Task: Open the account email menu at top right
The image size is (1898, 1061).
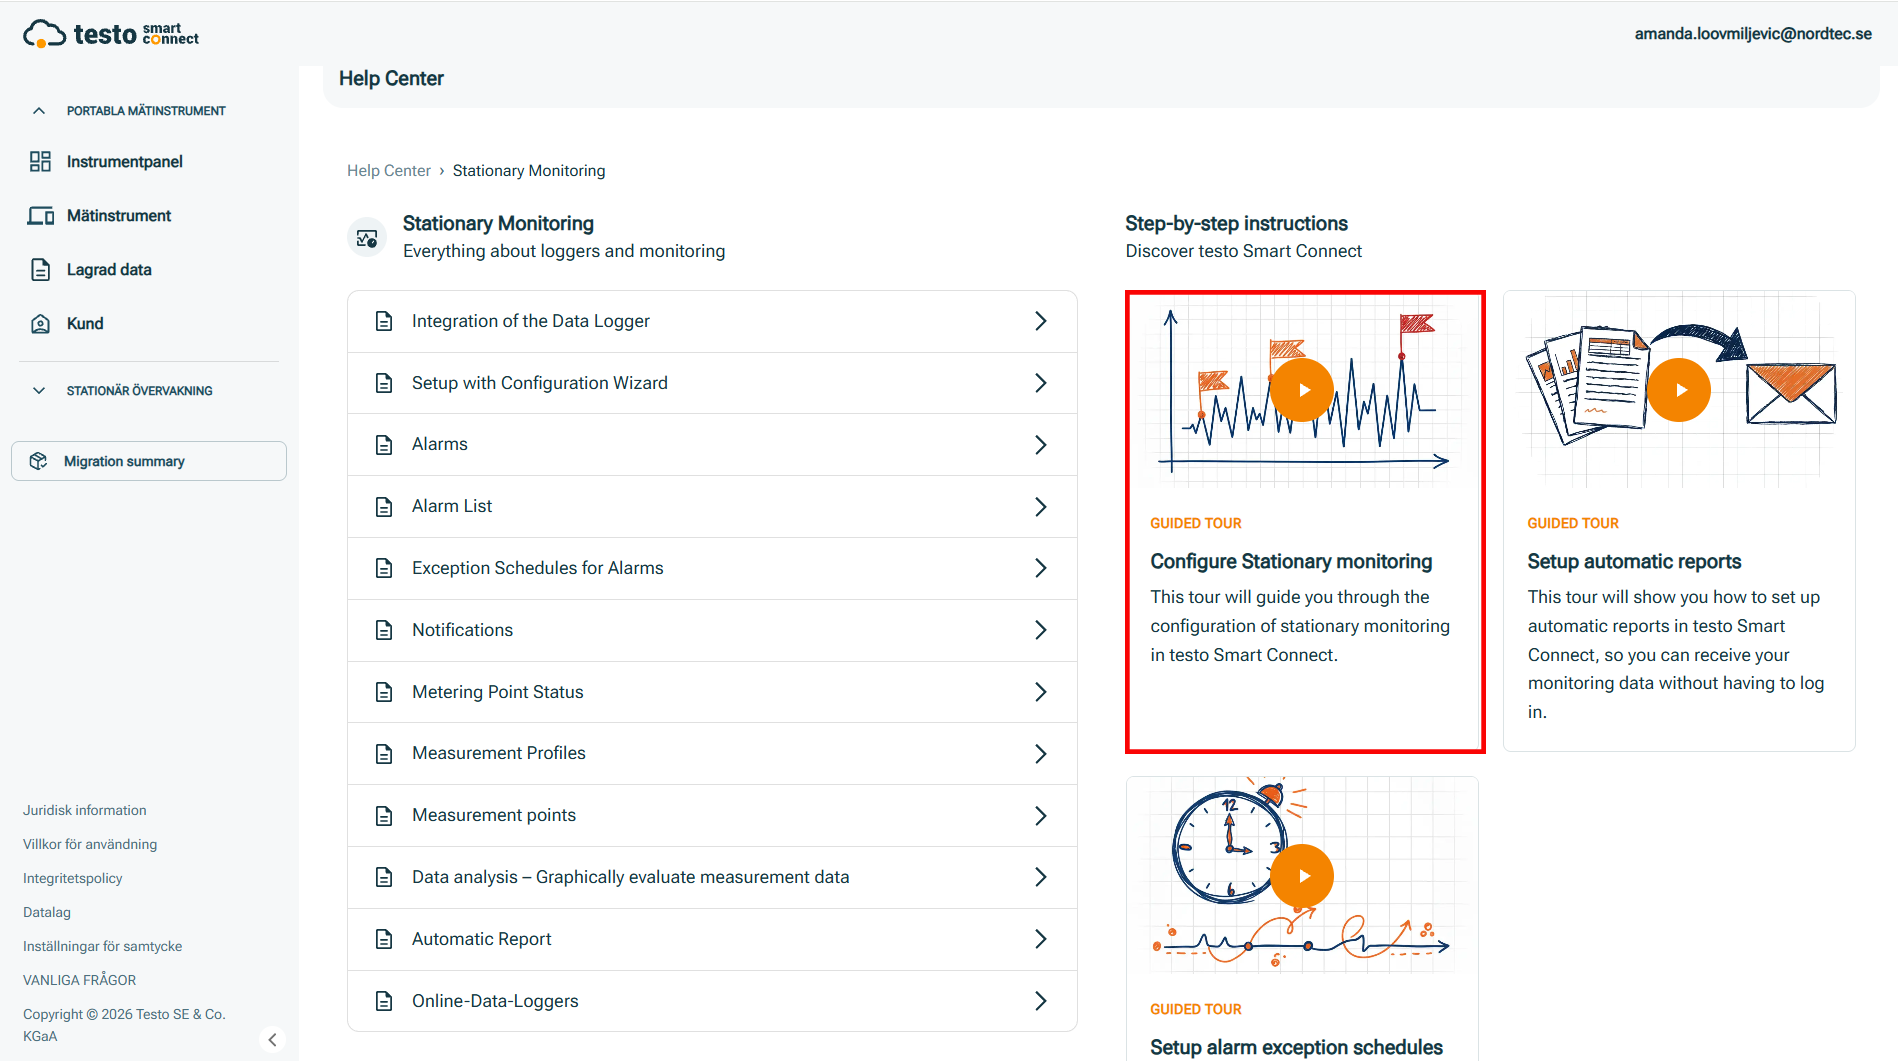Action: (1753, 34)
